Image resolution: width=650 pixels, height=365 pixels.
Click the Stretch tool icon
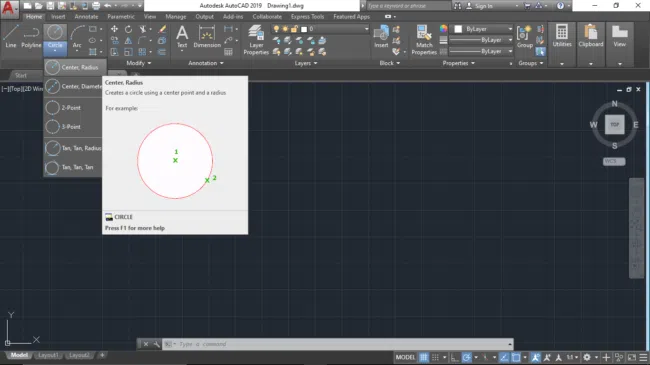(x=114, y=52)
